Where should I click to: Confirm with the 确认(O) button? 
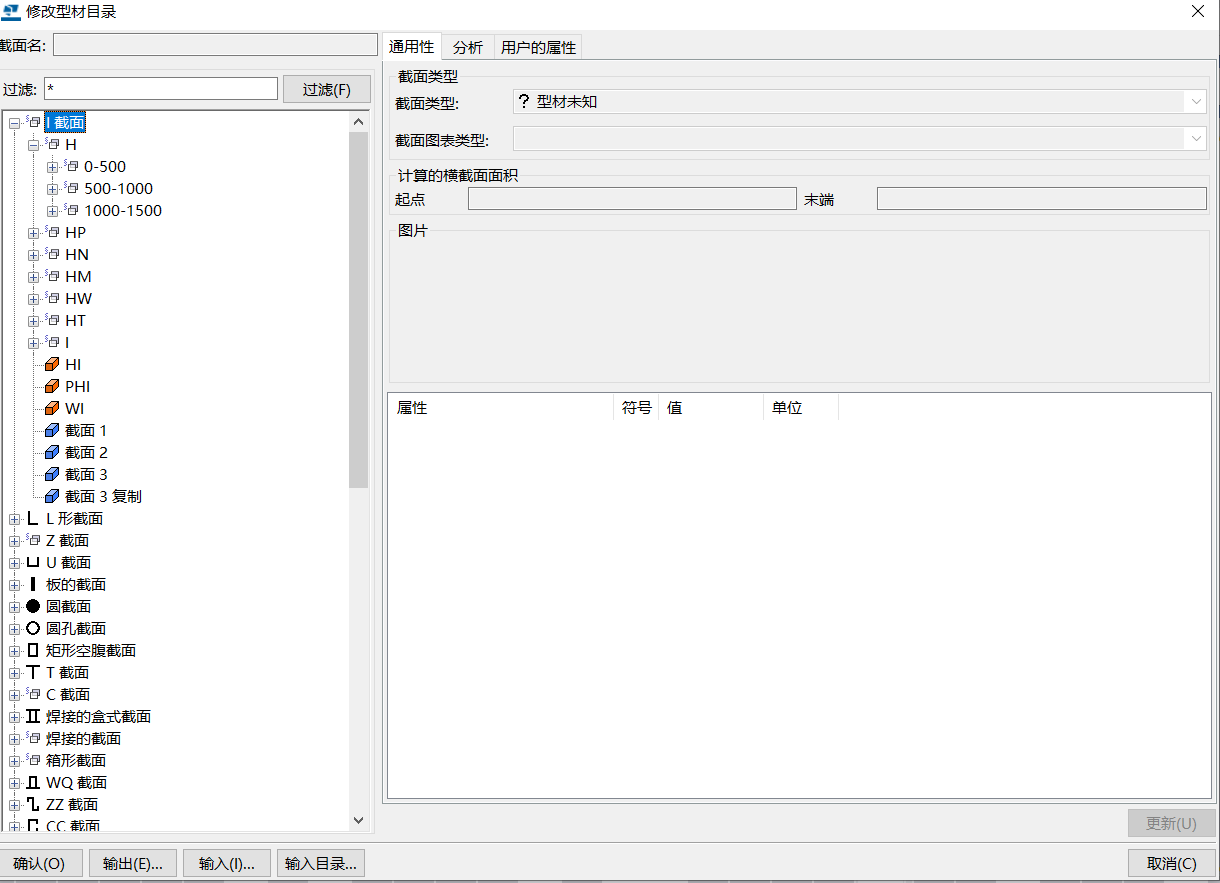(39, 864)
